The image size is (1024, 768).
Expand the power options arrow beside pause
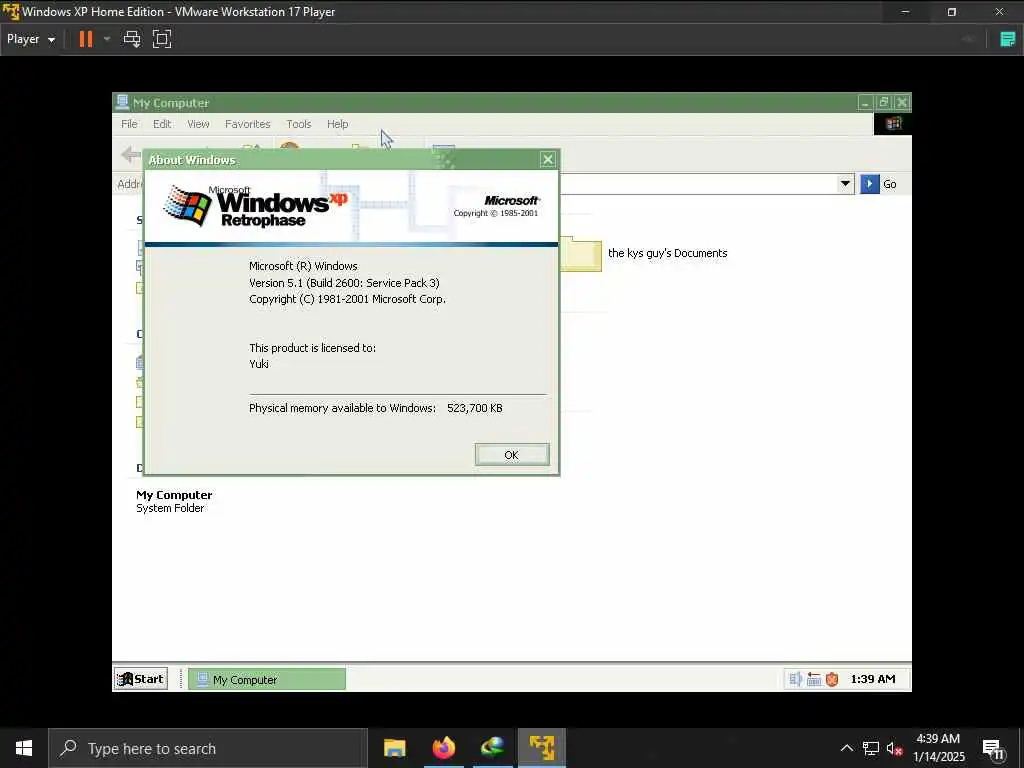click(106, 39)
